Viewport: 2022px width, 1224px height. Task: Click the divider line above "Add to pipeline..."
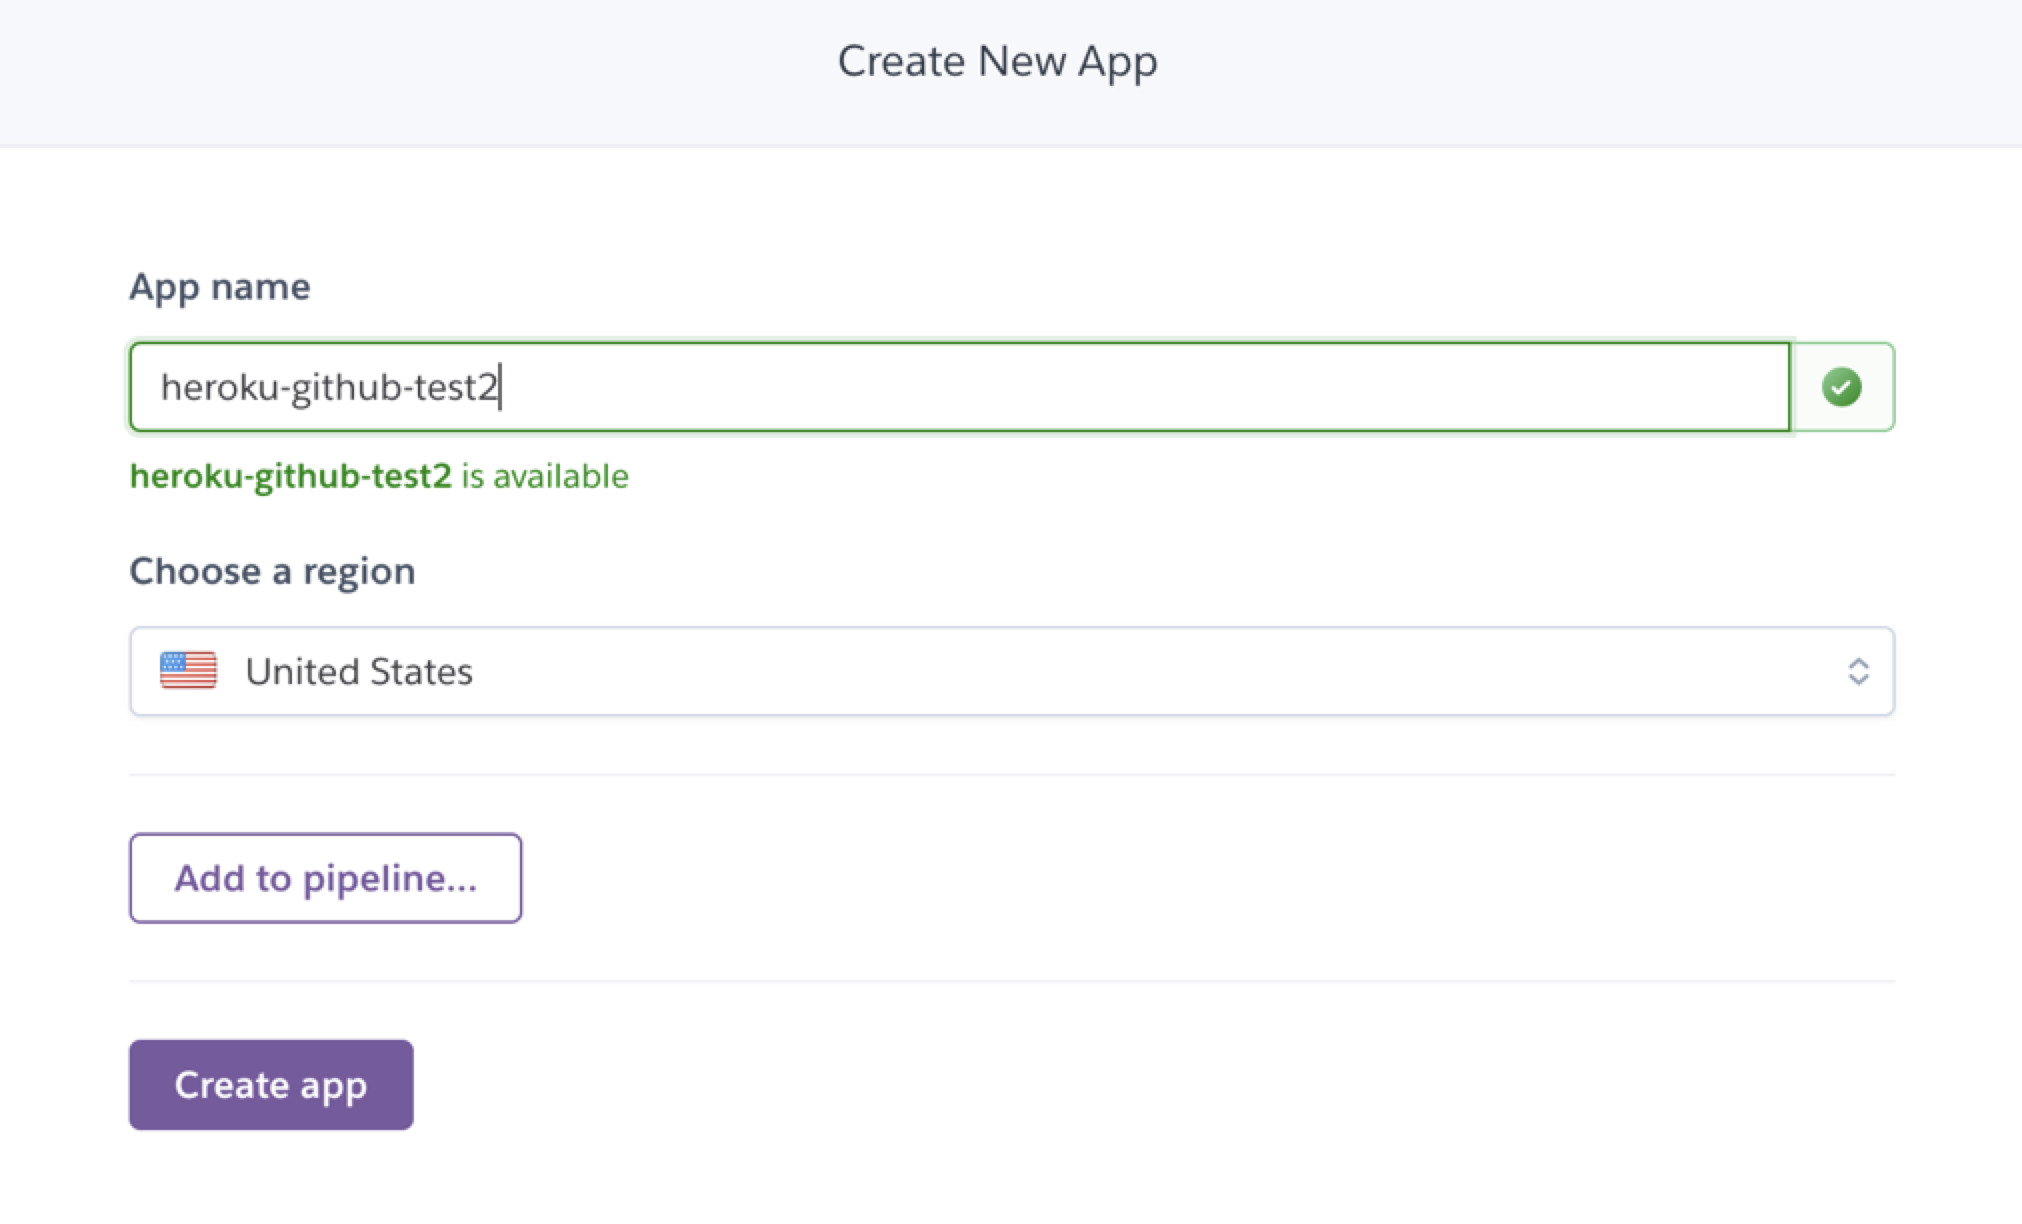click(x=1010, y=774)
